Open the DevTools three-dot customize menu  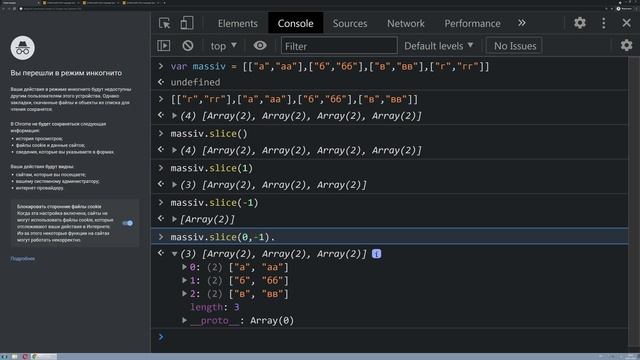pos(604,23)
